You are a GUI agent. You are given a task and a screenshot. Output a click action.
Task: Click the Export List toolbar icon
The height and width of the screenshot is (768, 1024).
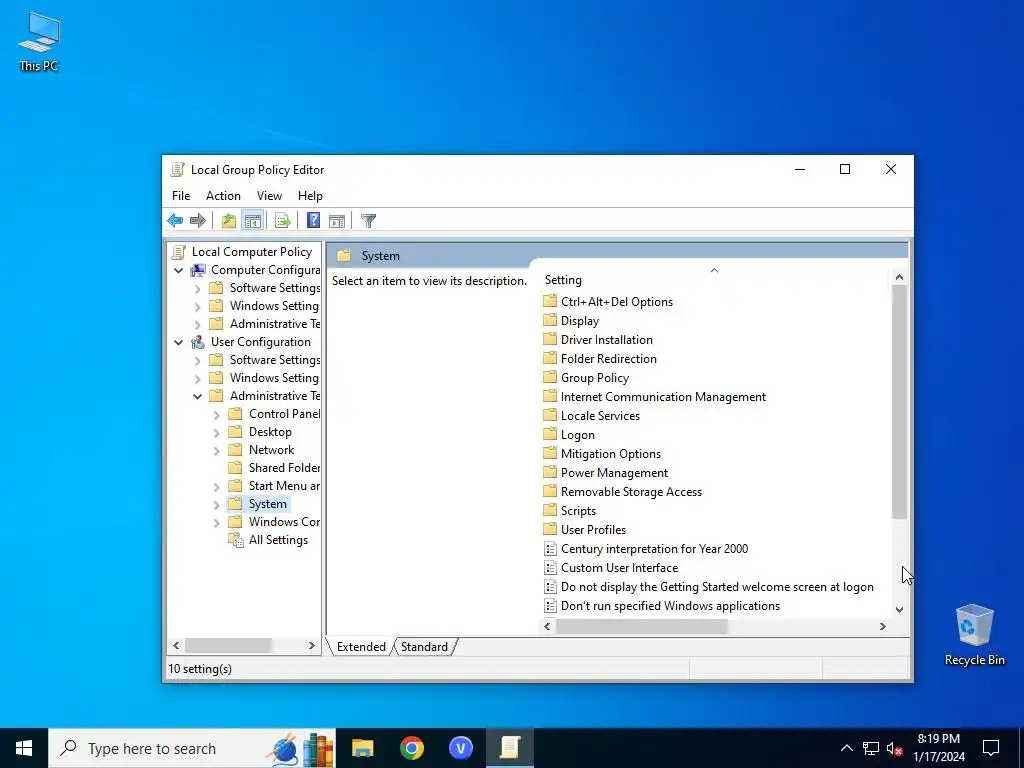[x=283, y=221]
